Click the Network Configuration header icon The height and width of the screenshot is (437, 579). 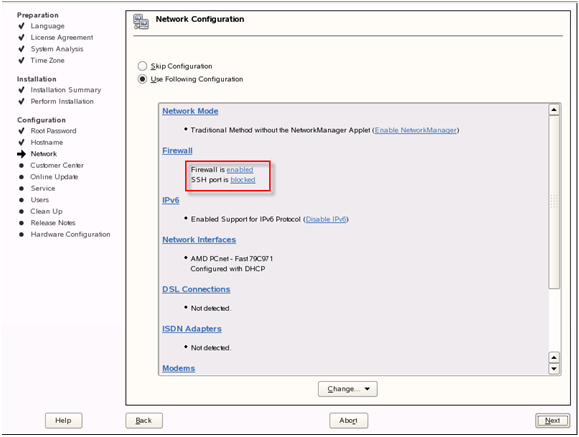click(141, 22)
